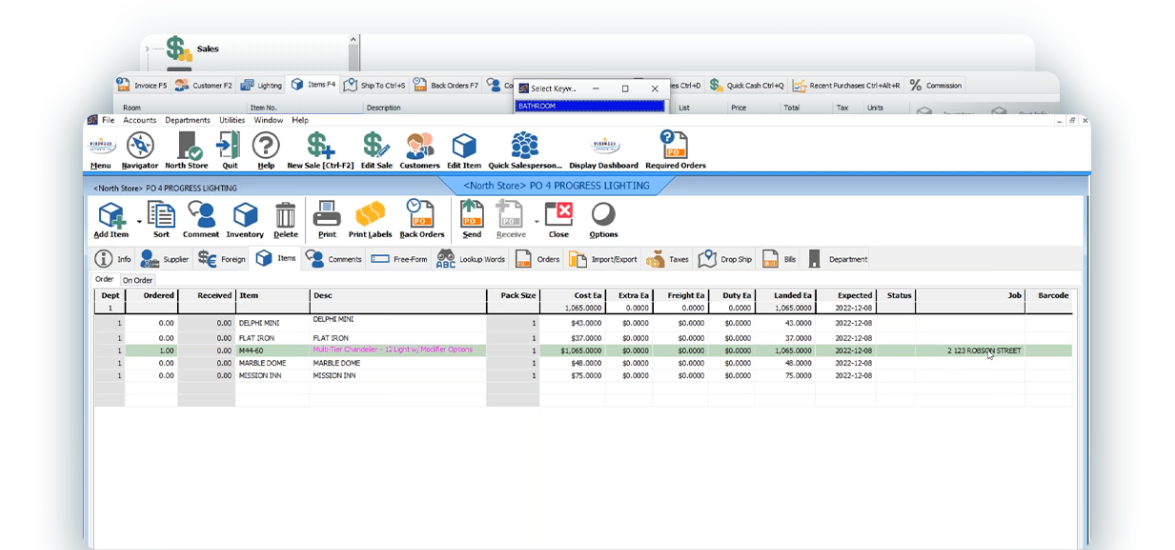This screenshot has height=550, width=1175.
Task: Switch to the Lookup Words tab
Action: [x=471, y=259]
